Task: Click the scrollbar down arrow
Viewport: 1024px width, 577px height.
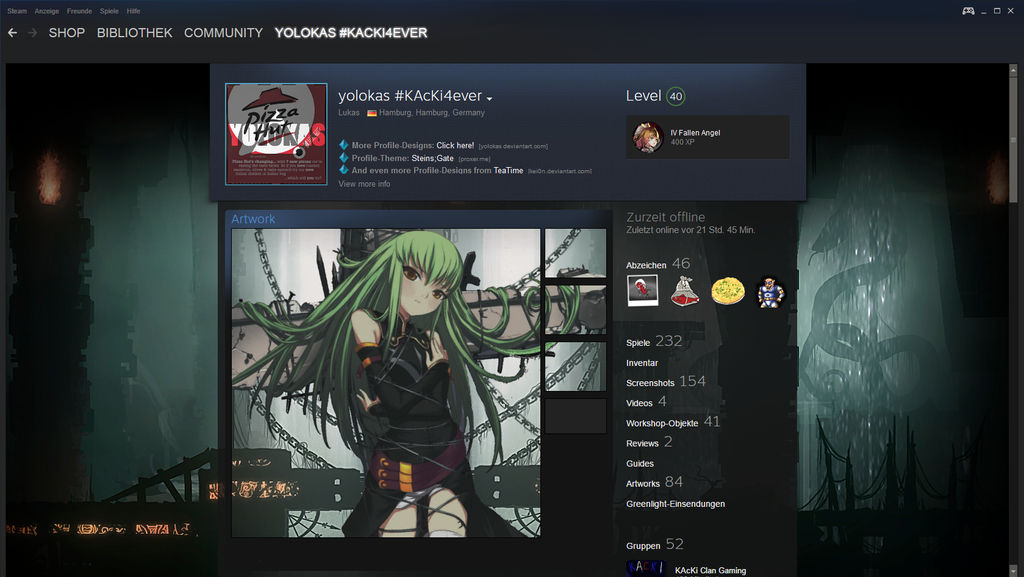Action: coord(1013,572)
